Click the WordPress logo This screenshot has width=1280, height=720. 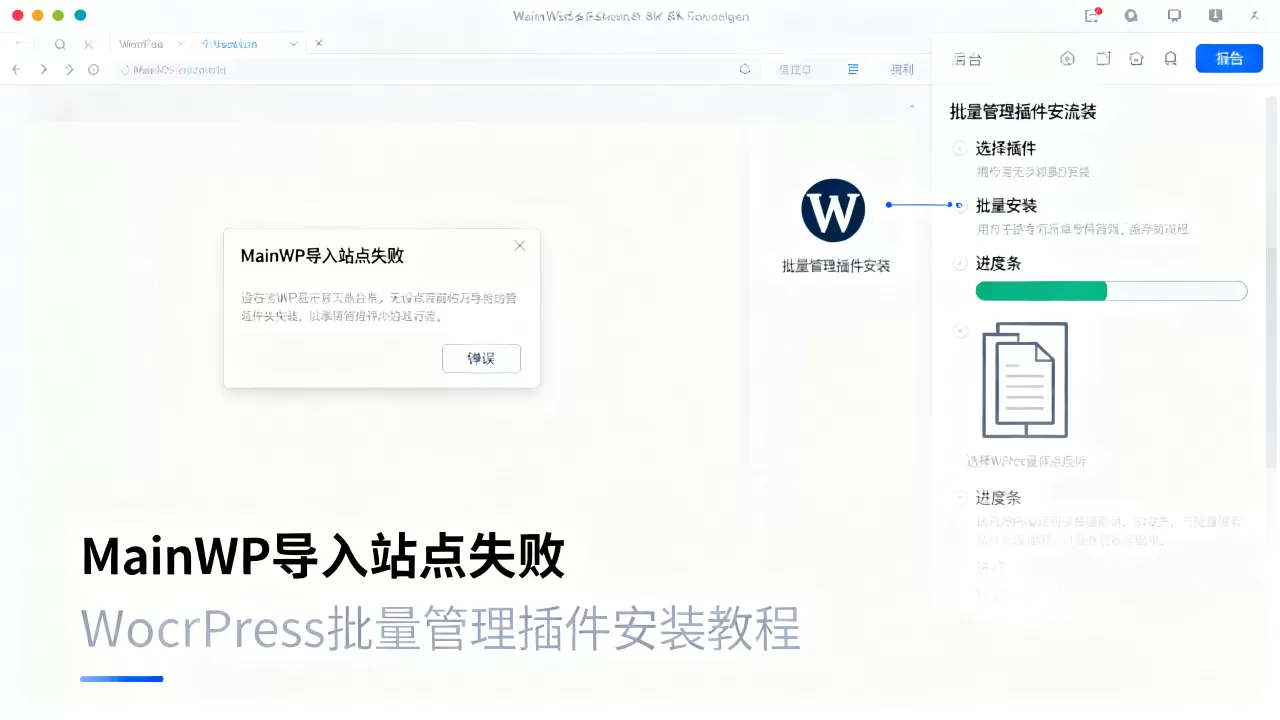coord(833,210)
